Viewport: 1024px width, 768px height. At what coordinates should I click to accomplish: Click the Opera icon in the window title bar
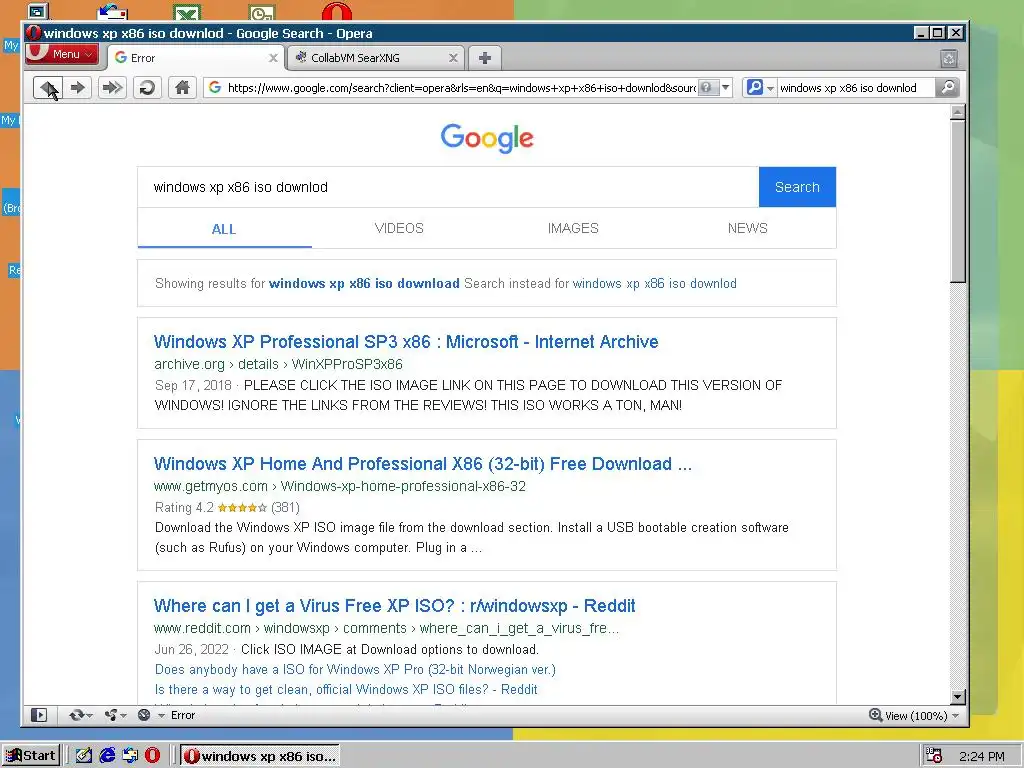click(33, 33)
